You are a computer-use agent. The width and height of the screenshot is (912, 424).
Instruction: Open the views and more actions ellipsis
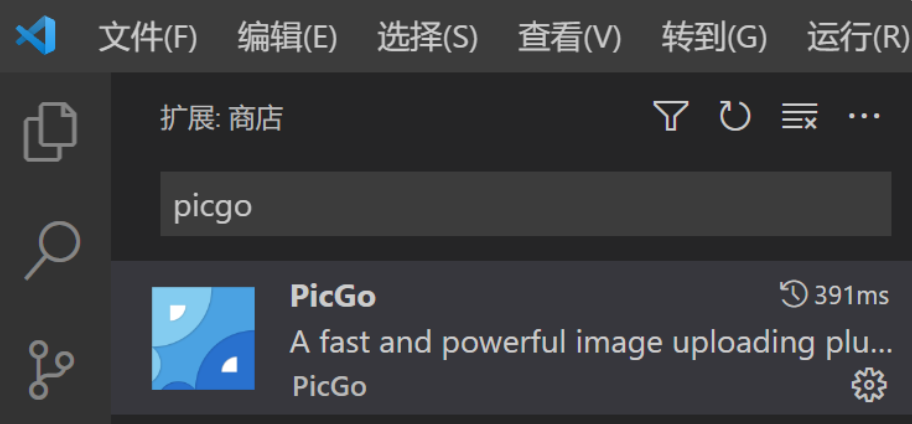(x=864, y=116)
